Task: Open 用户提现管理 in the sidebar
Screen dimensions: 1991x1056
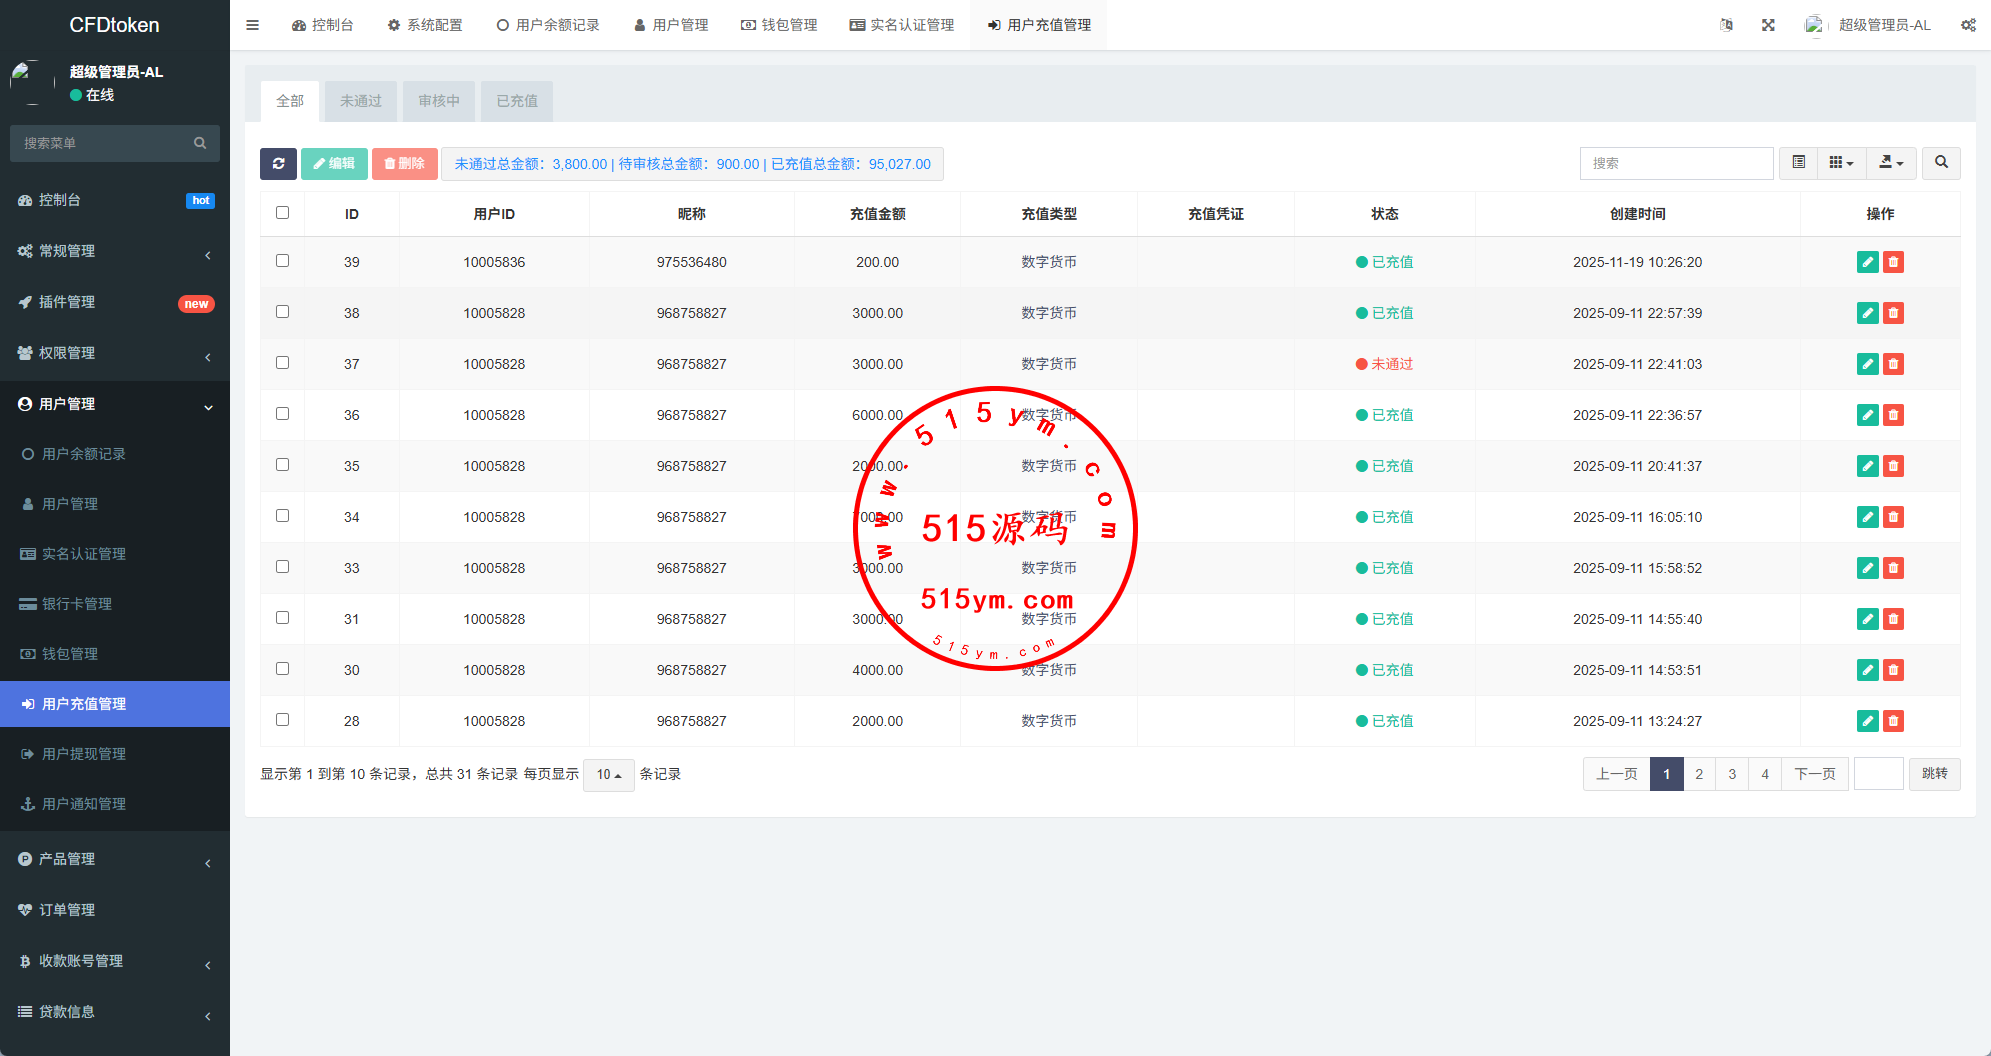Action: (x=84, y=754)
